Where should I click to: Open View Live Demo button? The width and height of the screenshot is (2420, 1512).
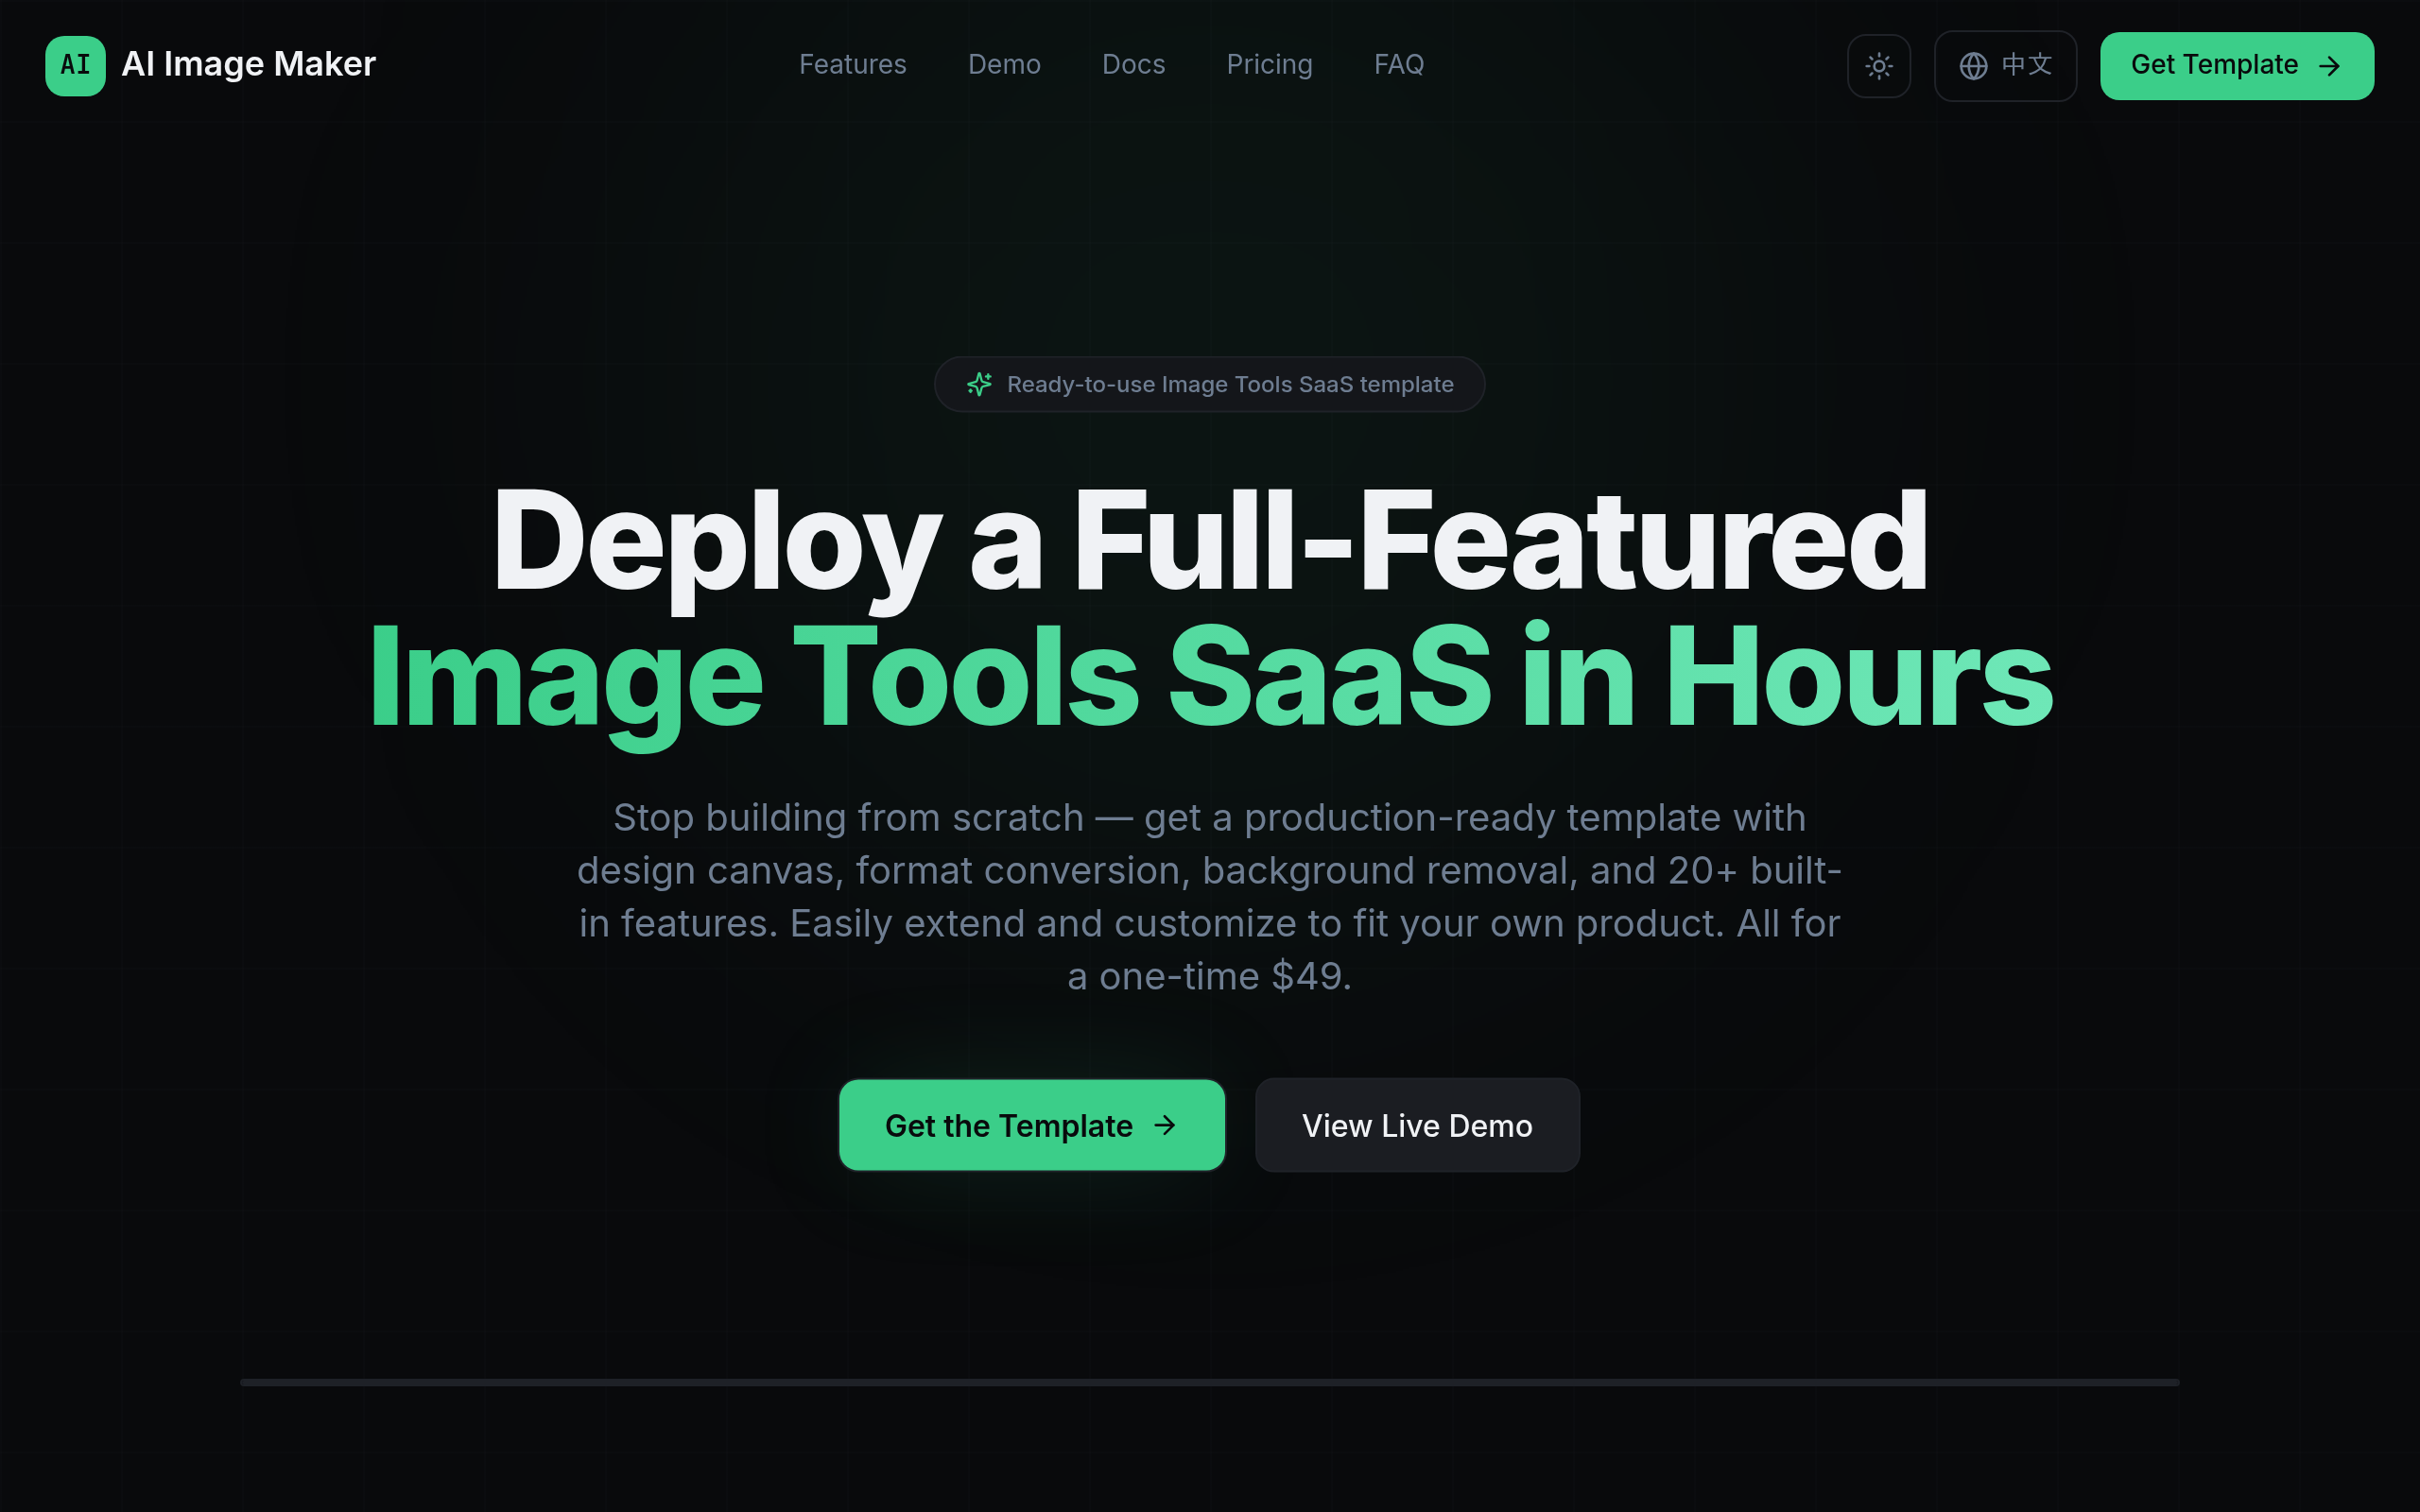pyautogui.click(x=1417, y=1125)
